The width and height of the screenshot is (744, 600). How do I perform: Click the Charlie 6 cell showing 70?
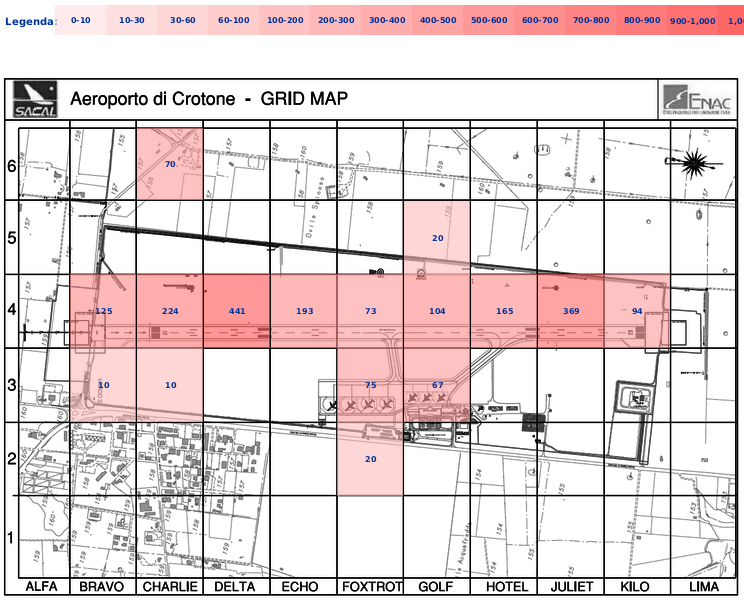coord(170,164)
